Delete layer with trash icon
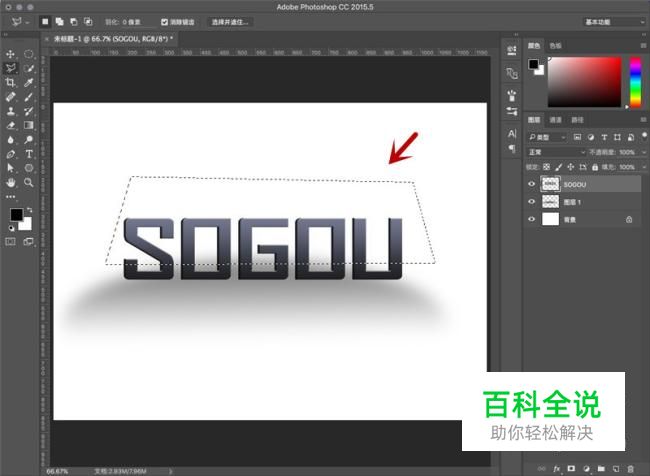The image size is (650, 476). click(631, 469)
